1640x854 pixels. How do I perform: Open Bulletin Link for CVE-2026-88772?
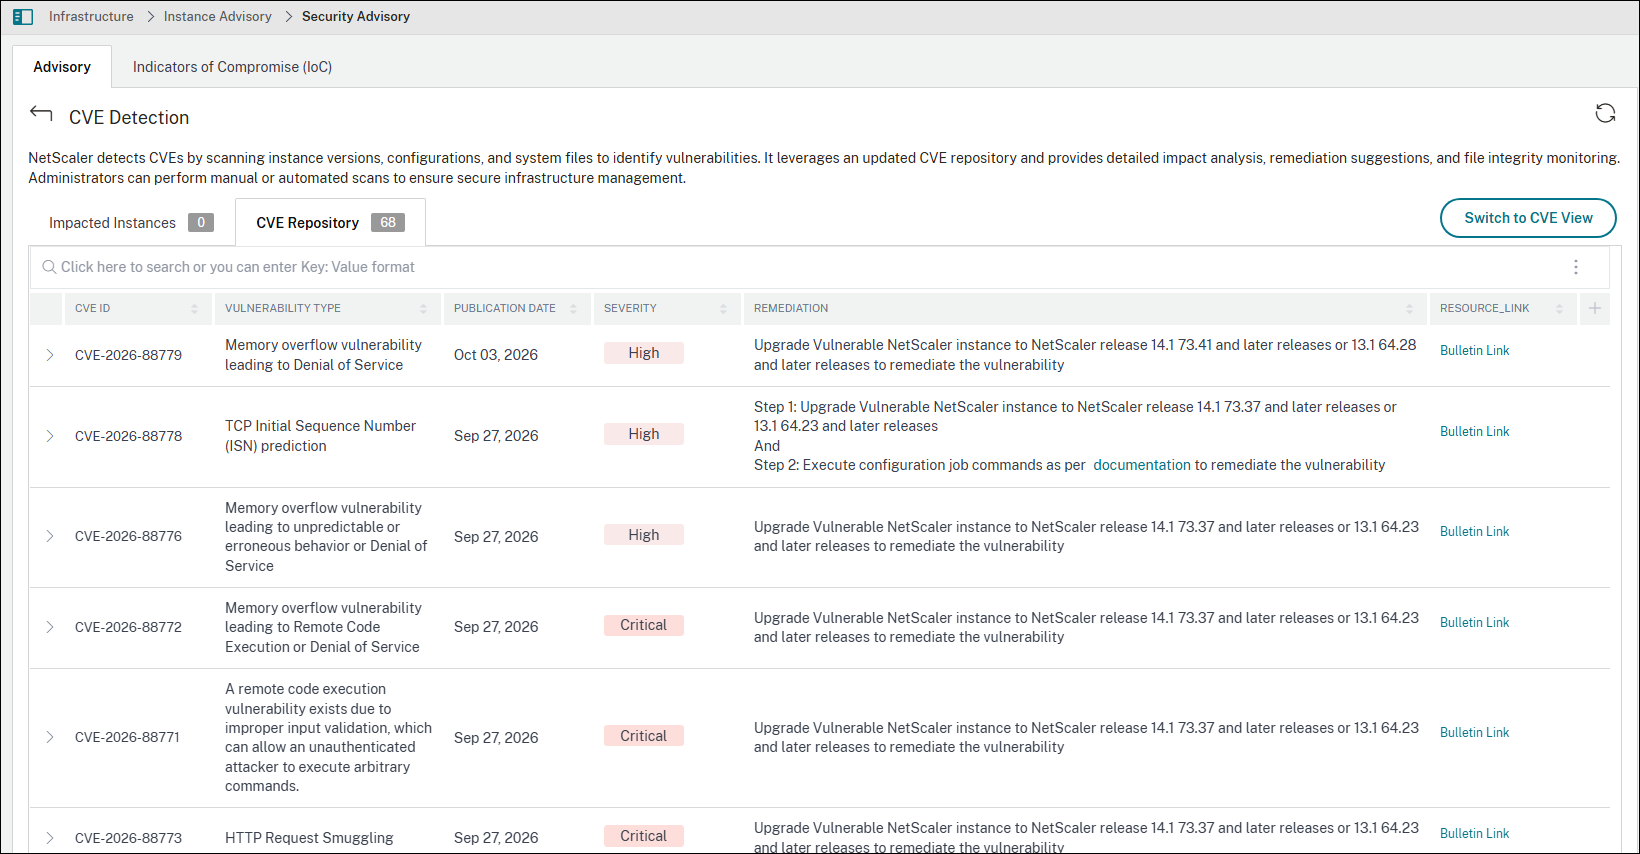click(x=1474, y=623)
